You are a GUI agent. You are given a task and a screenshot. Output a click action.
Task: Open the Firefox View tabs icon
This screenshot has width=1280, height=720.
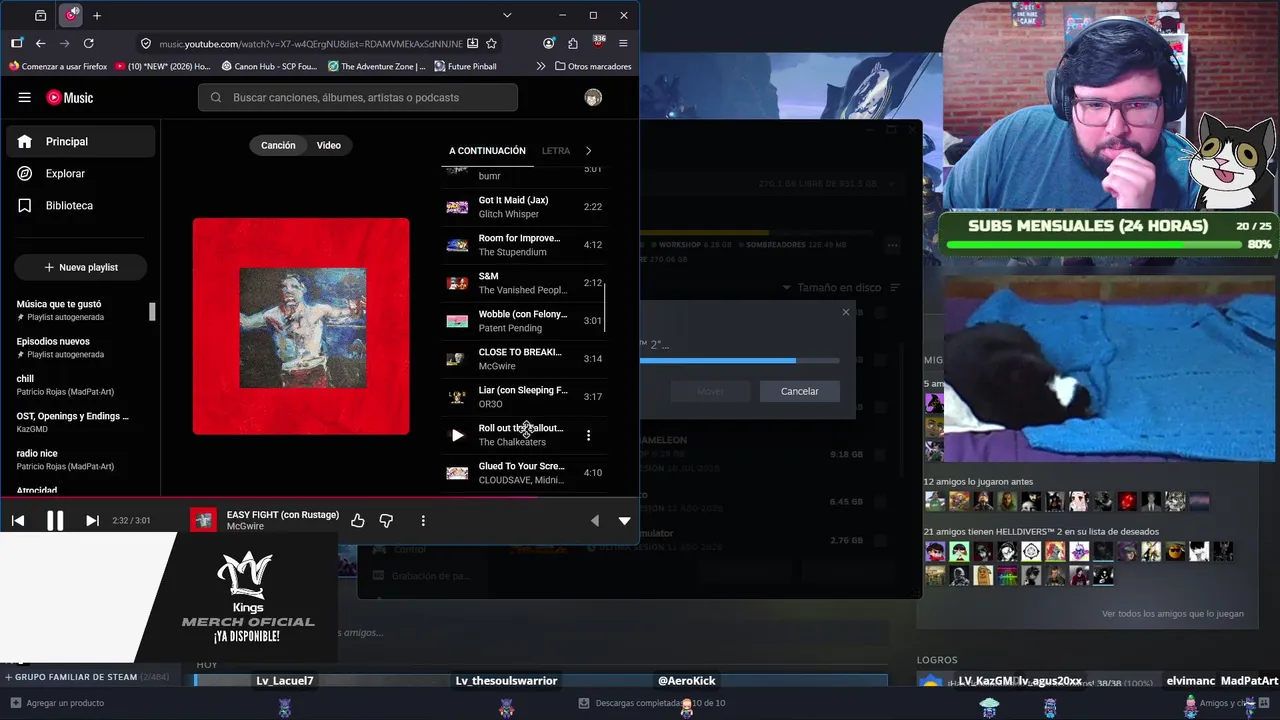40,16
